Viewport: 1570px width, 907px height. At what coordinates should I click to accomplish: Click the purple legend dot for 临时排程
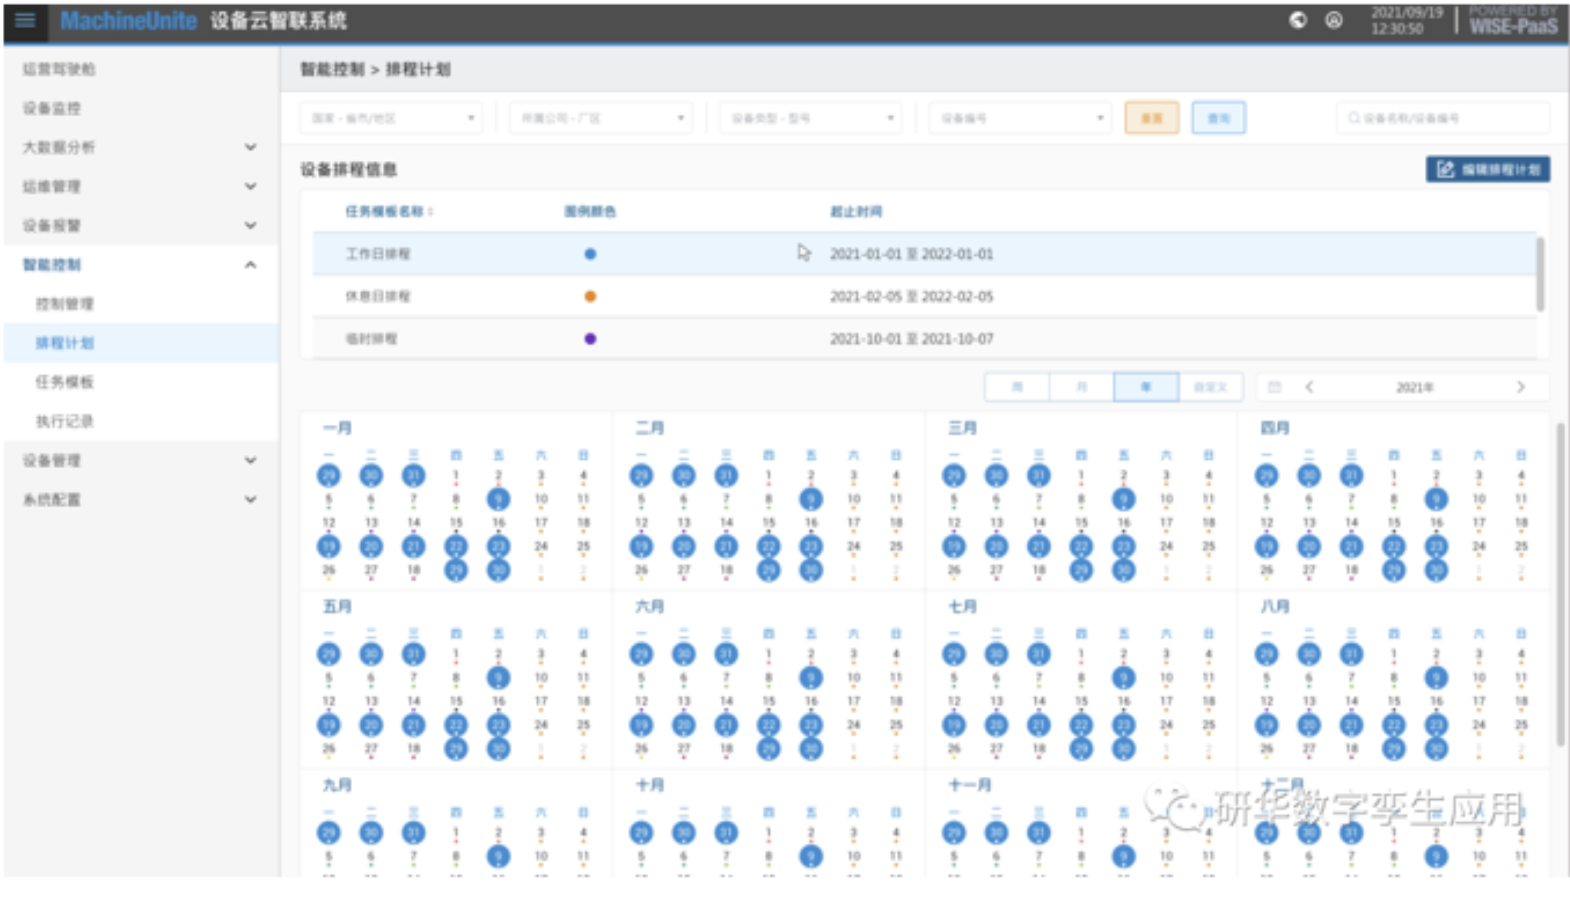click(590, 339)
